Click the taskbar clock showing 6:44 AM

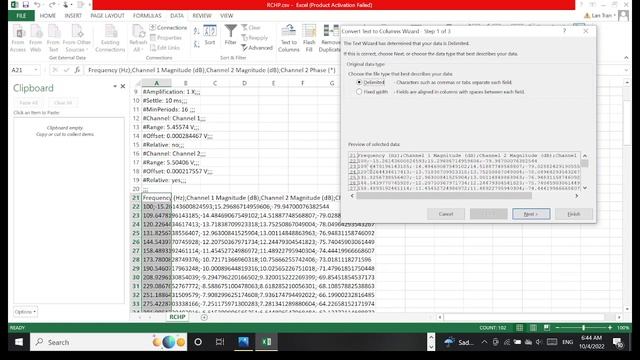tap(591, 342)
